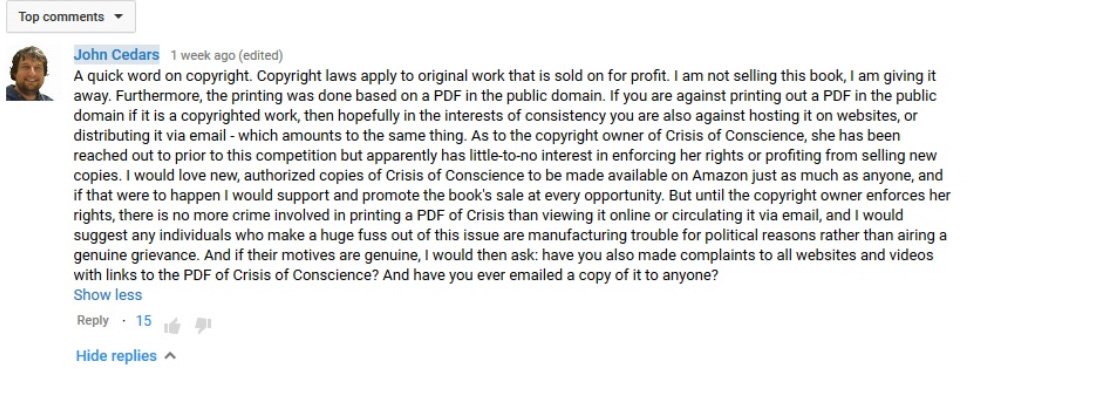Collapse the thread via Hide replies
Image resolution: width=1117 pixels, height=410 pixels.
(x=116, y=356)
